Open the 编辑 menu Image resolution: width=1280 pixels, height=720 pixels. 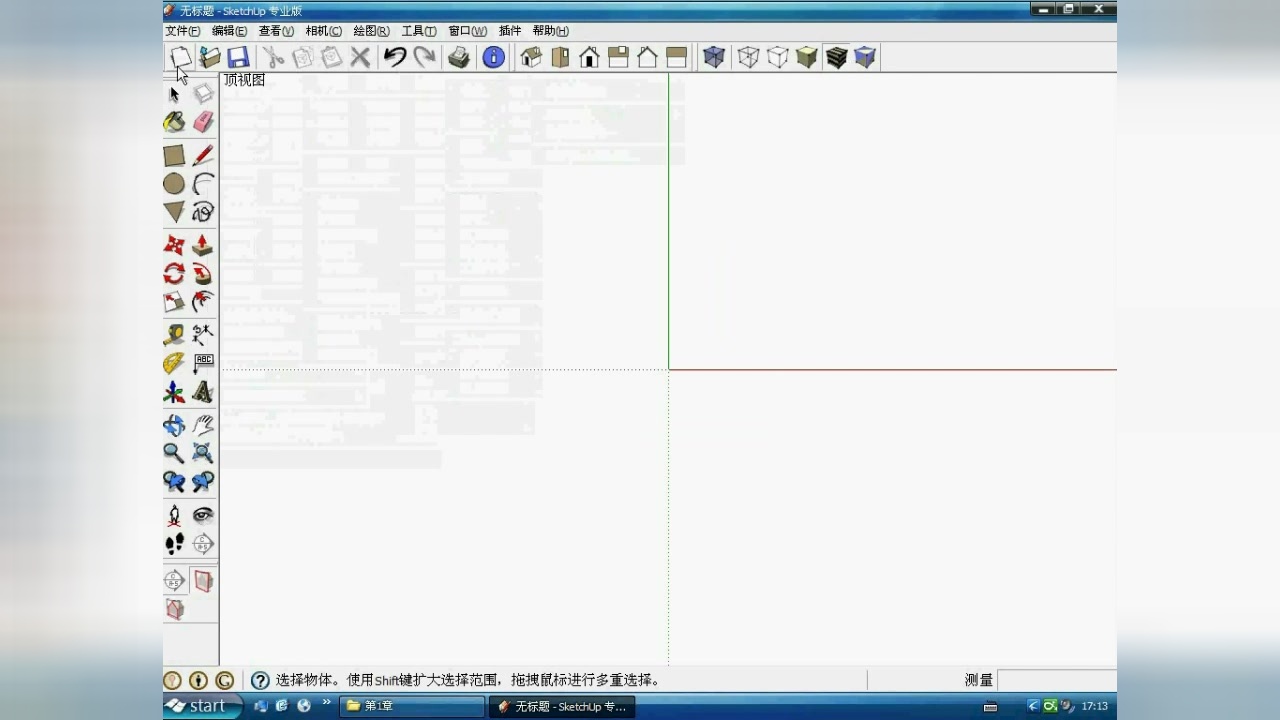click(x=229, y=31)
